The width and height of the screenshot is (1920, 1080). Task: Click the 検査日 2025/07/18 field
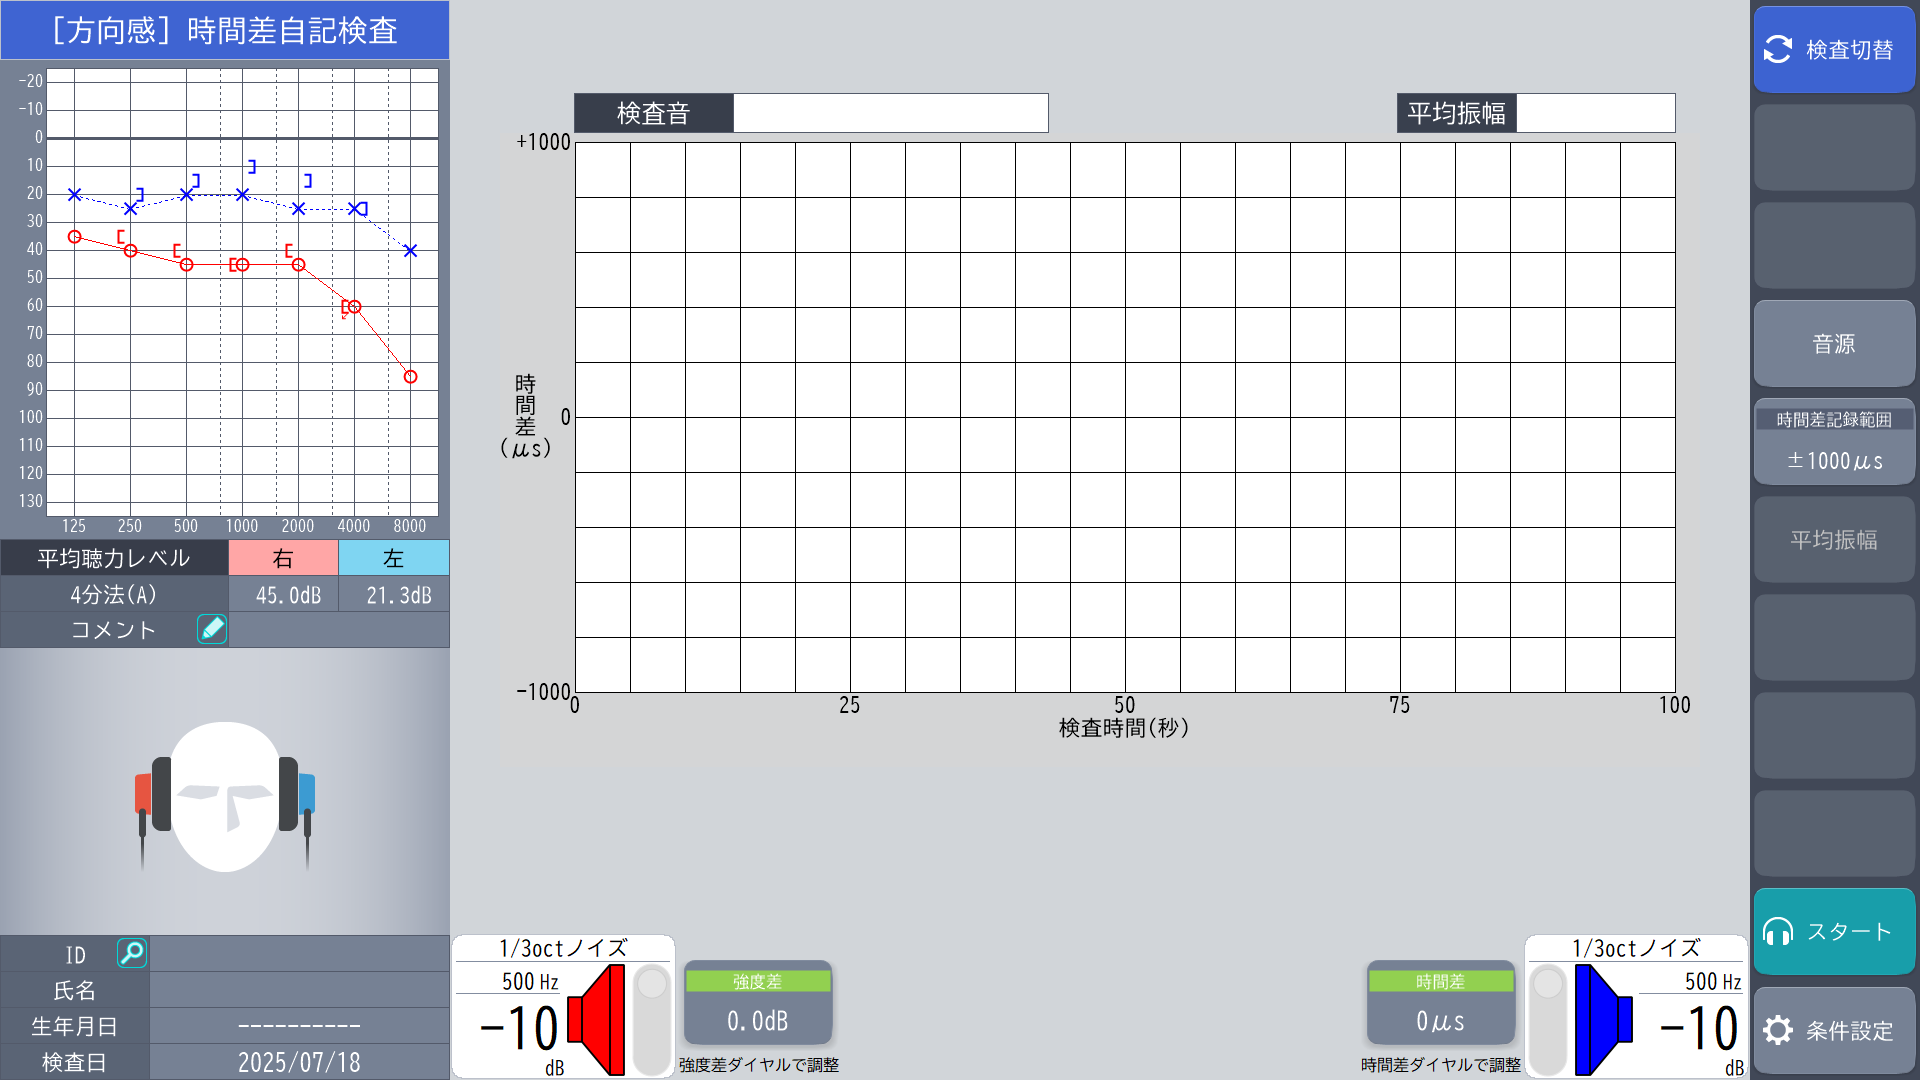click(x=299, y=1062)
